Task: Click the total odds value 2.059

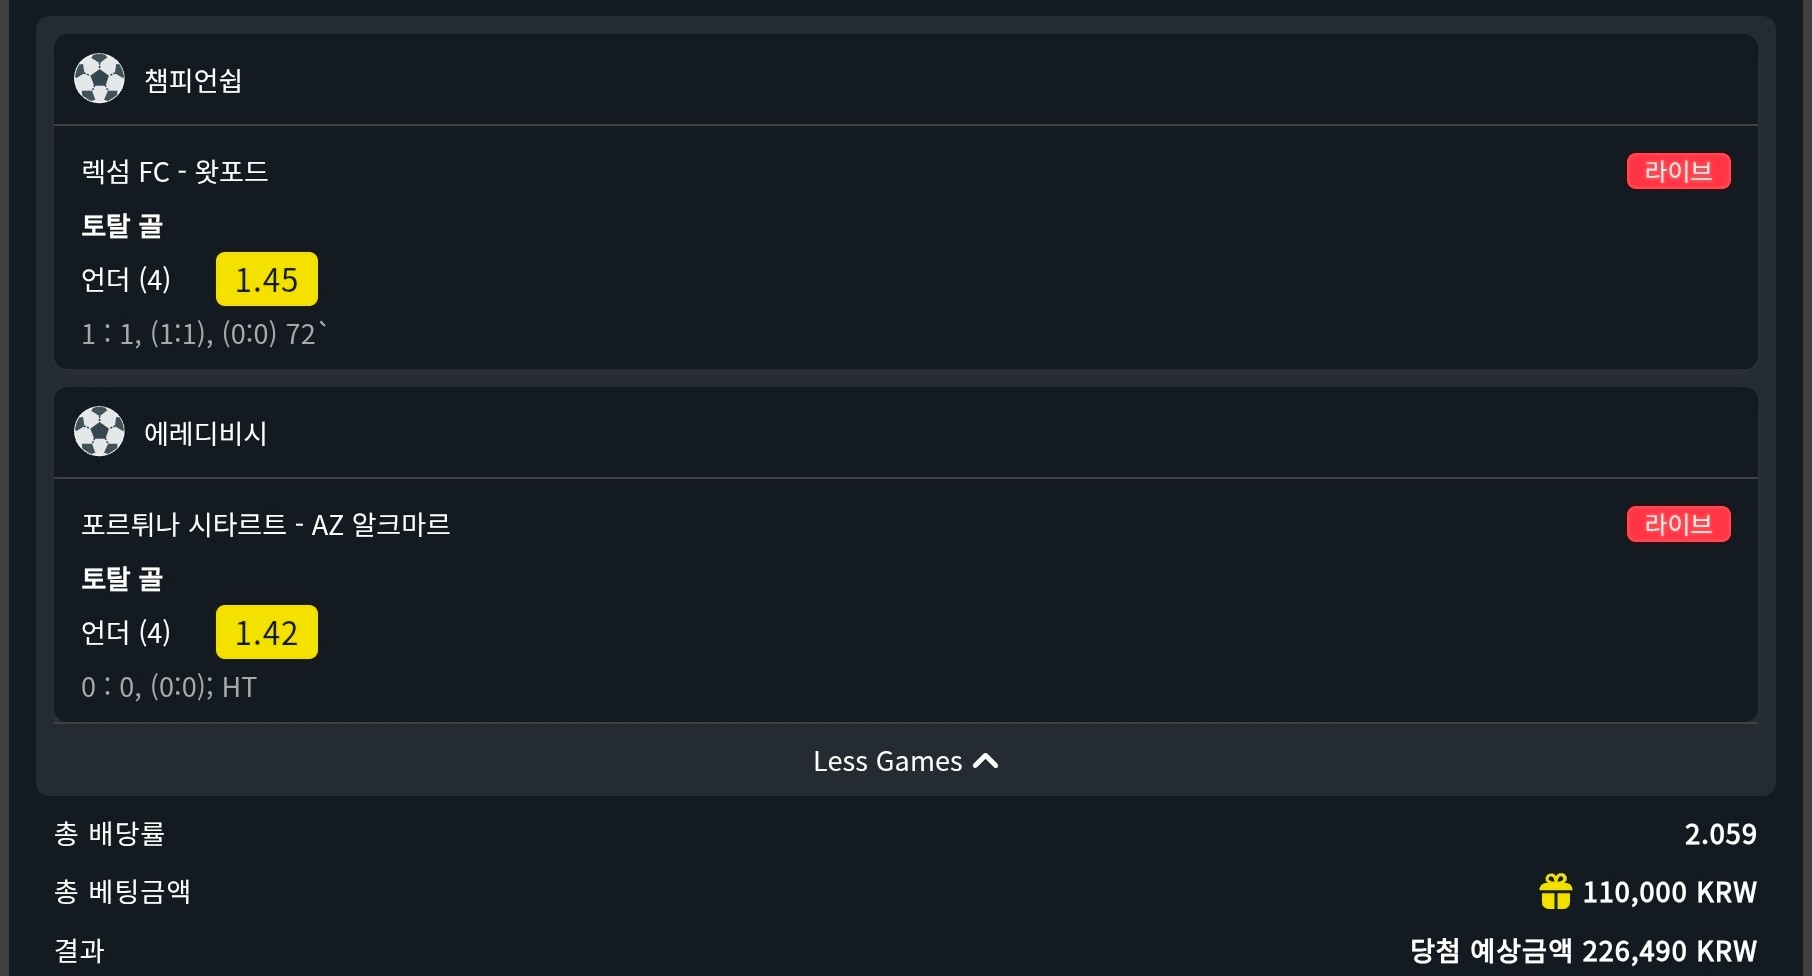Action: (x=1720, y=834)
